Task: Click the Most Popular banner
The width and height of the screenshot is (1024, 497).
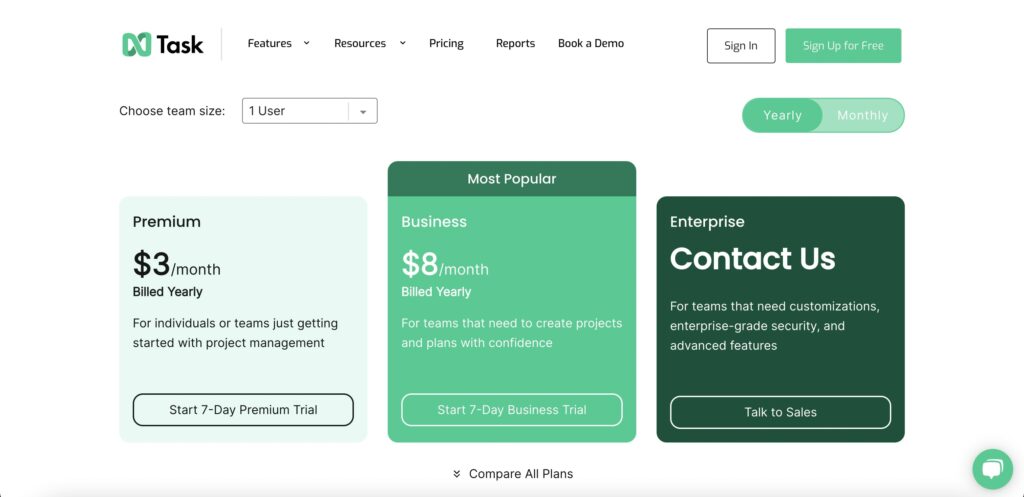Action: [x=511, y=179]
